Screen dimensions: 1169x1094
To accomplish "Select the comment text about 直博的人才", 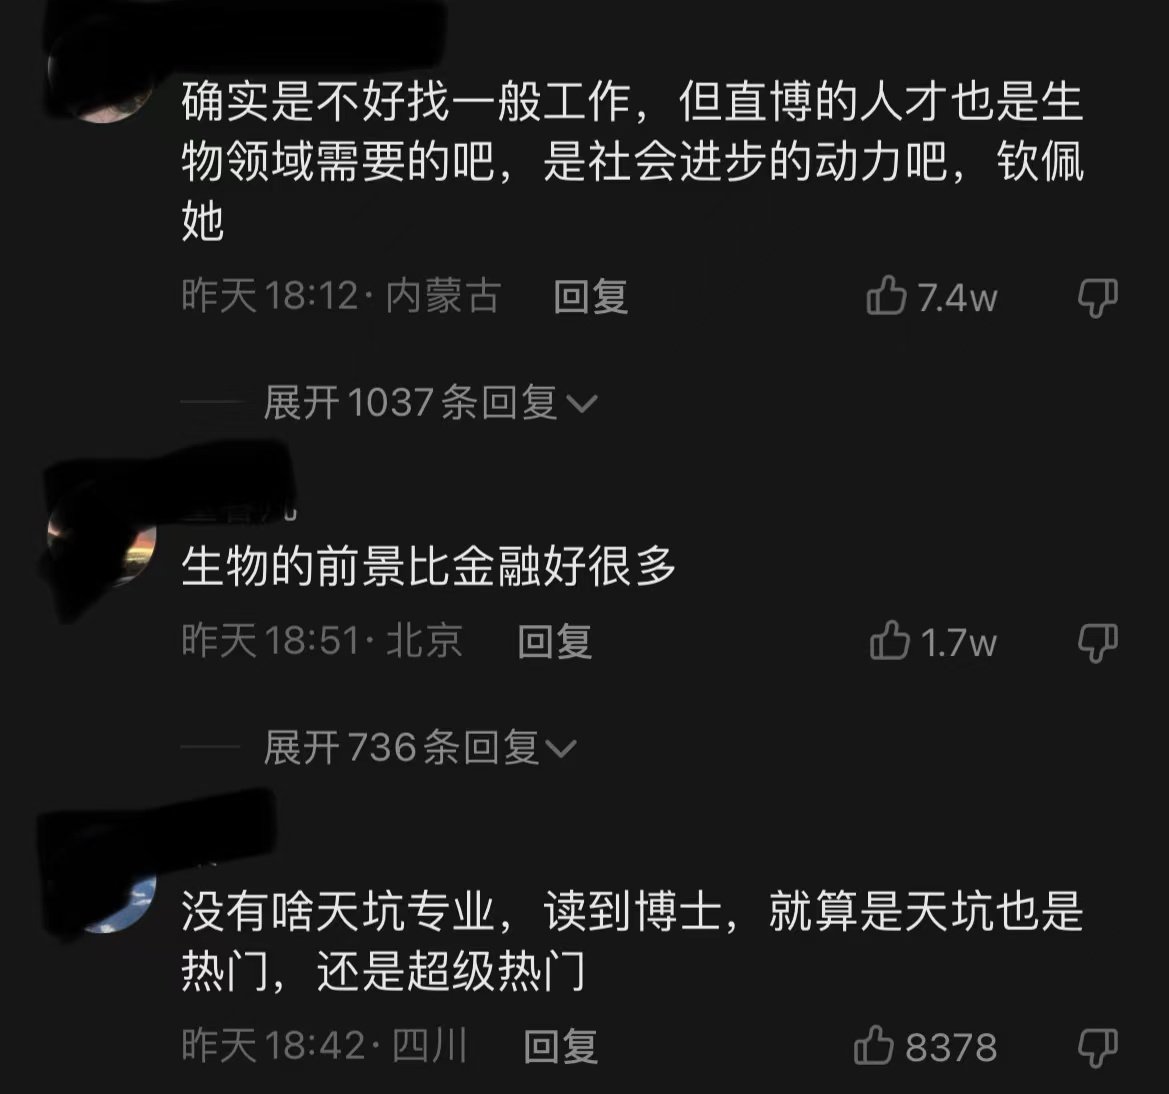I will pyautogui.click(x=632, y=161).
